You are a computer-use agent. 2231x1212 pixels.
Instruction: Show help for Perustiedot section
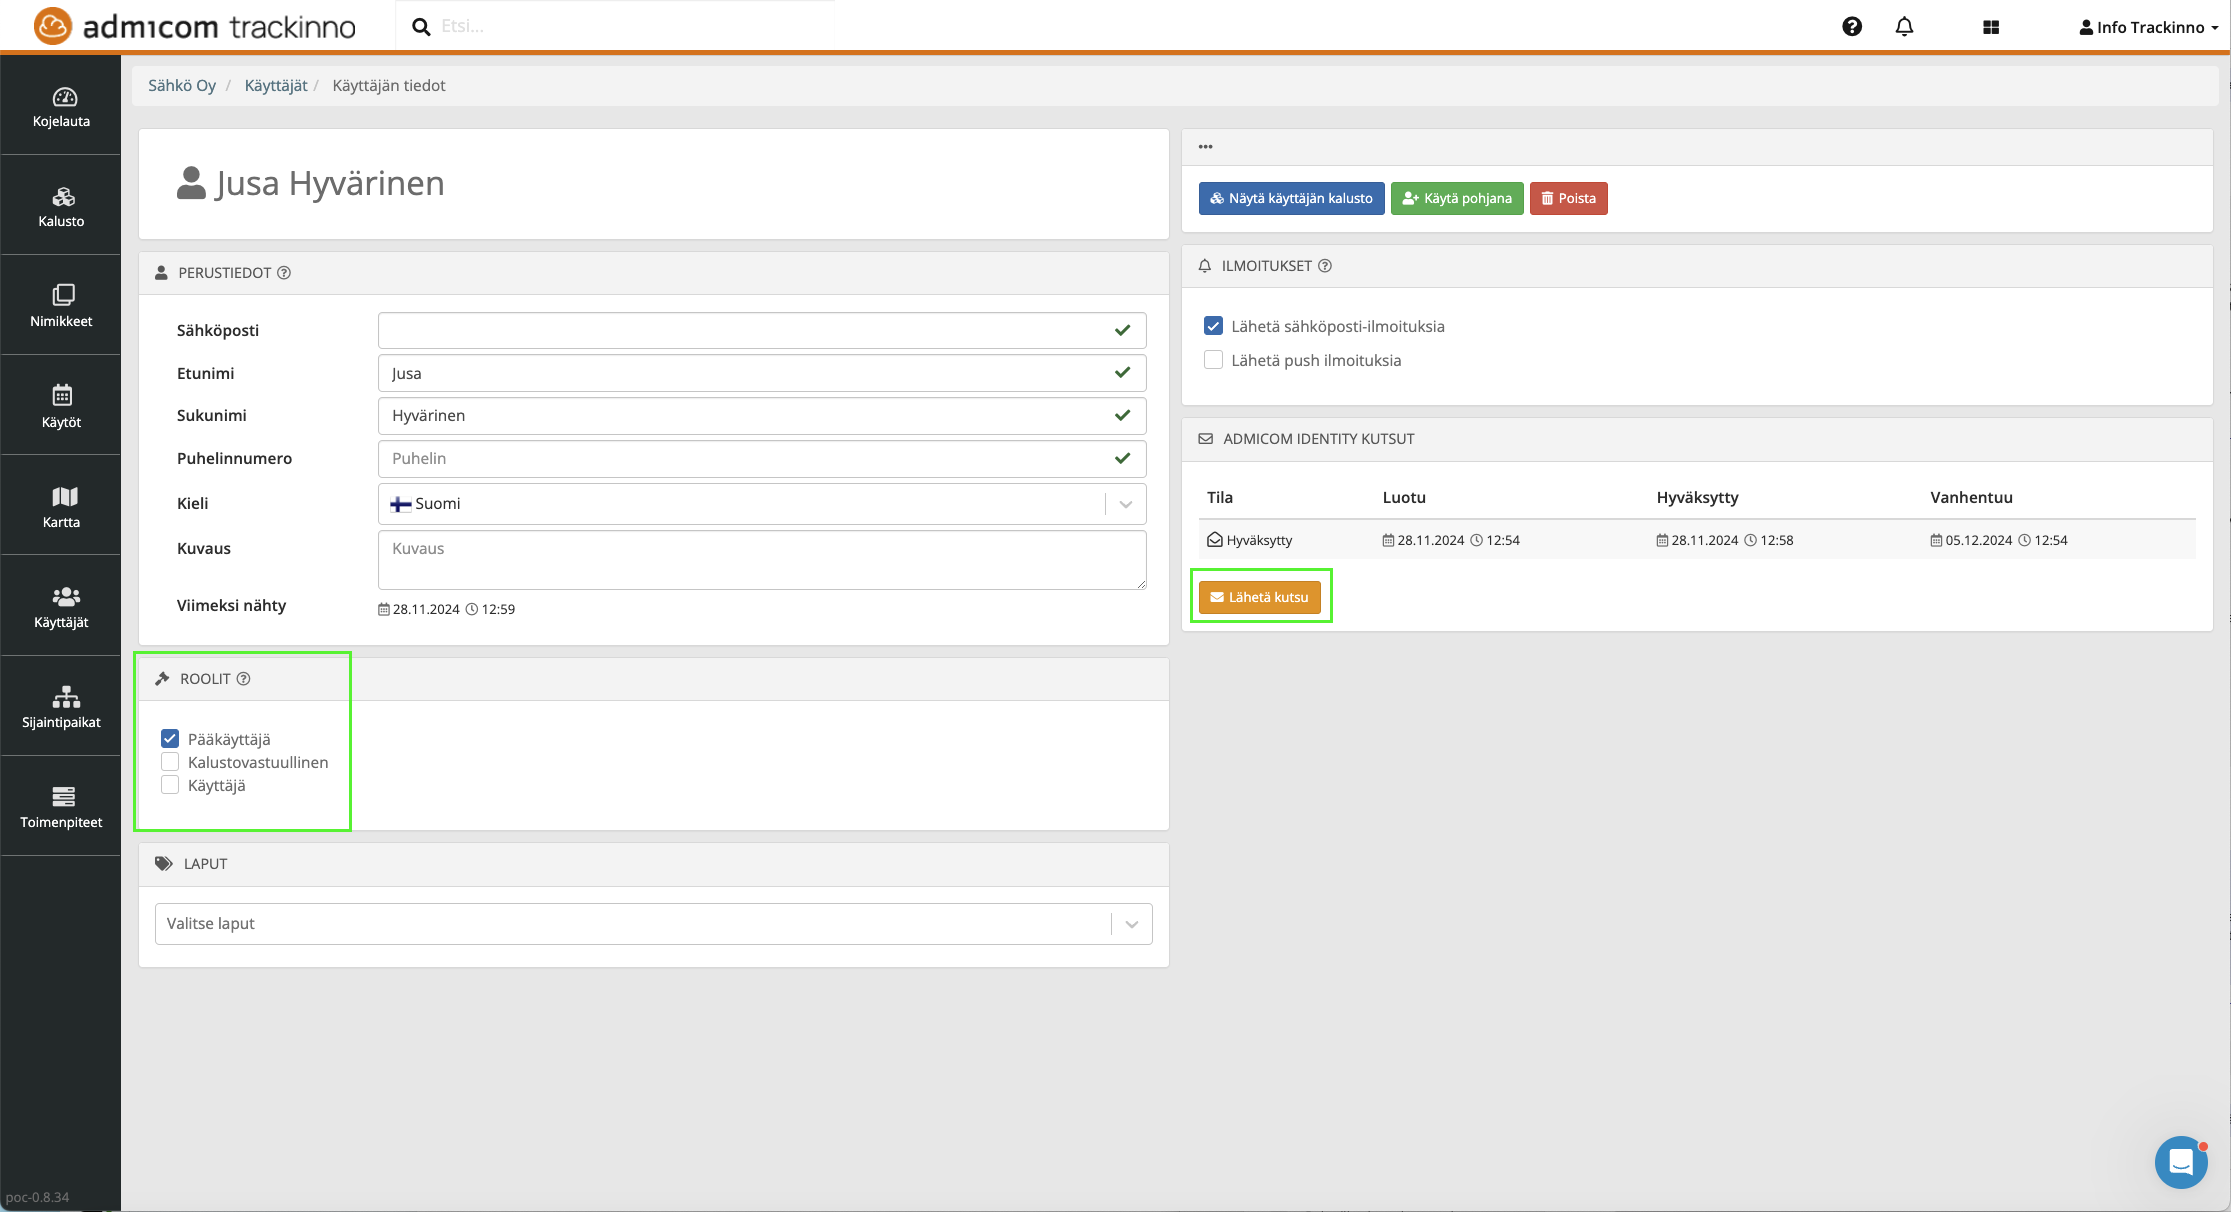click(284, 273)
